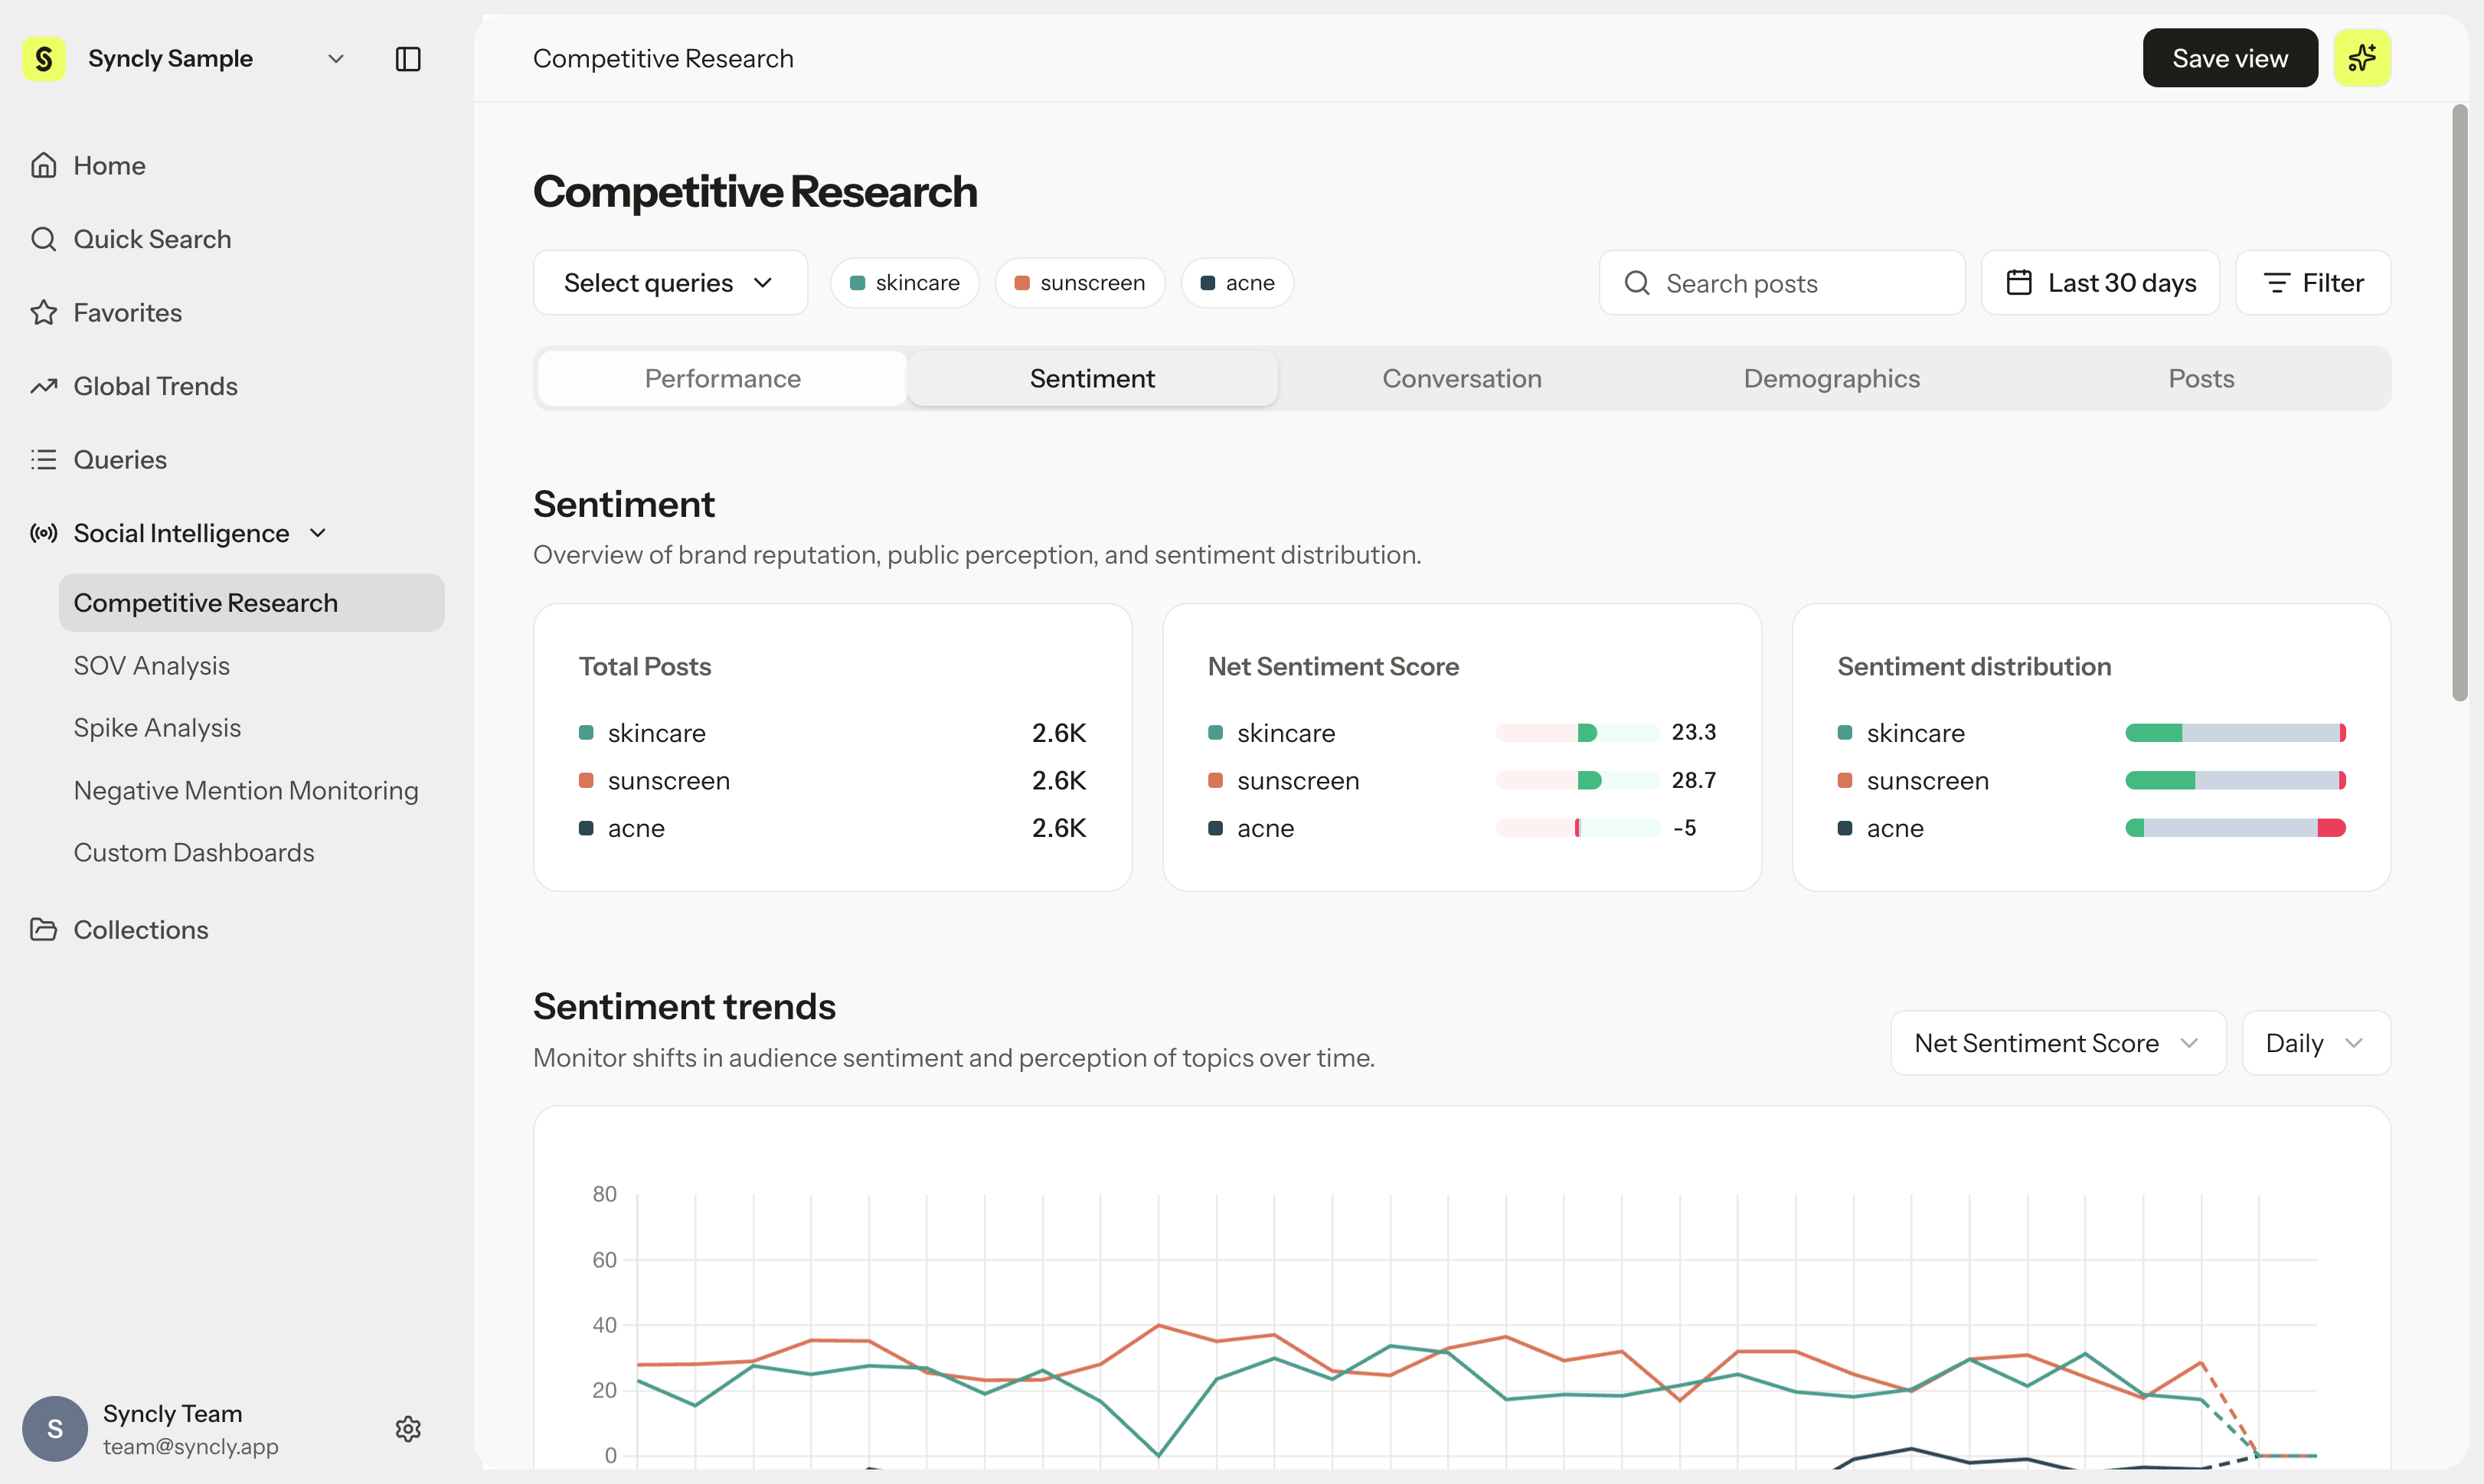Image resolution: width=2484 pixels, height=1484 pixels.
Task: Open the Select queries dropdown
Action: [670, 283]
